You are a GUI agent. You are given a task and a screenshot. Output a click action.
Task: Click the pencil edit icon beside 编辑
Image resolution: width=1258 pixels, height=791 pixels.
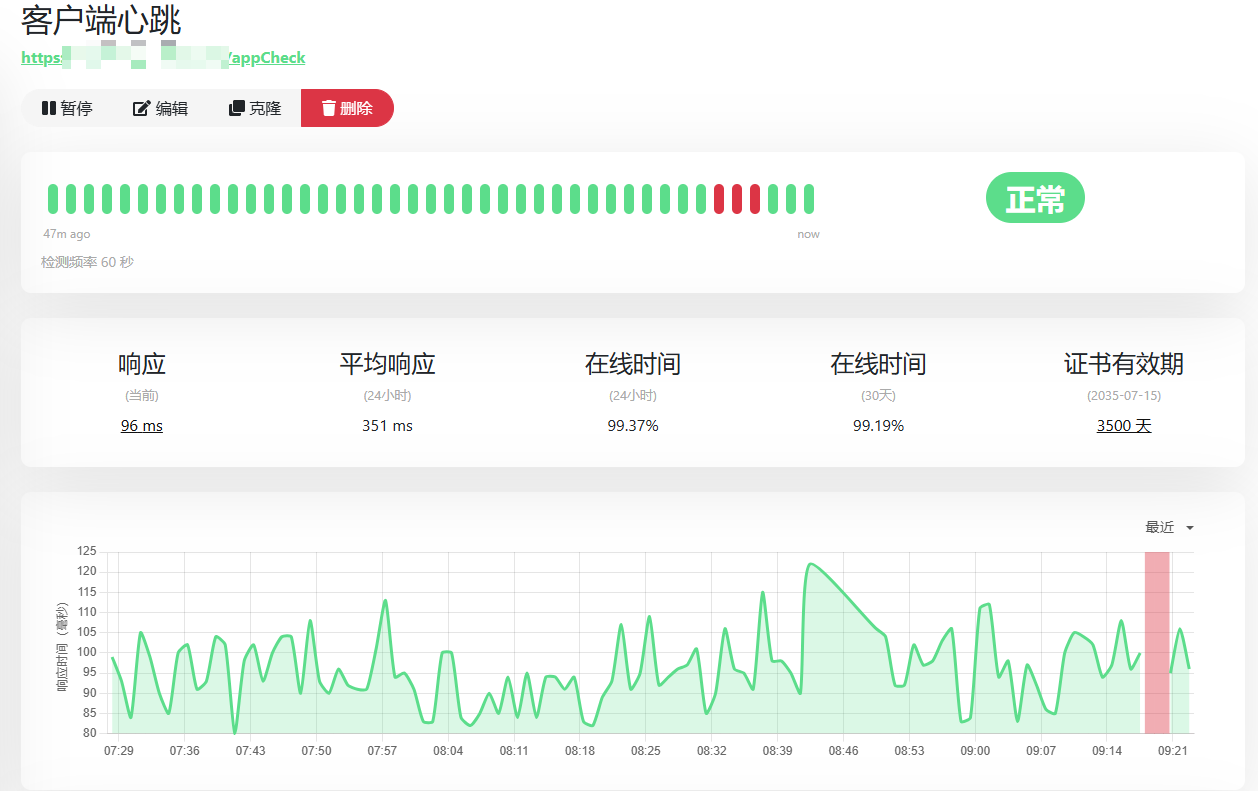click(x=141, y=108)
